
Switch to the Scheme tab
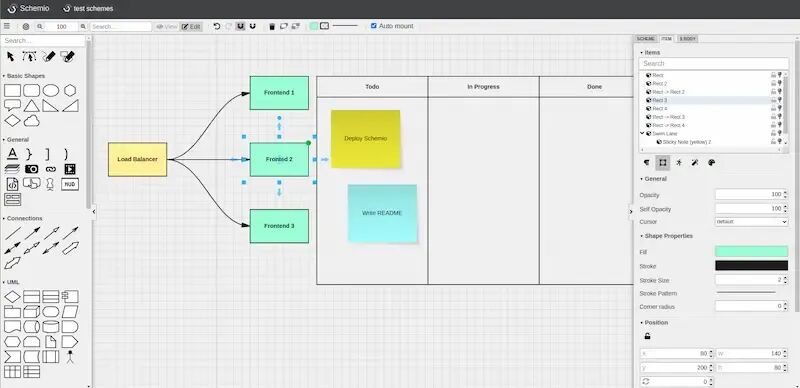[x=645, y=39]
